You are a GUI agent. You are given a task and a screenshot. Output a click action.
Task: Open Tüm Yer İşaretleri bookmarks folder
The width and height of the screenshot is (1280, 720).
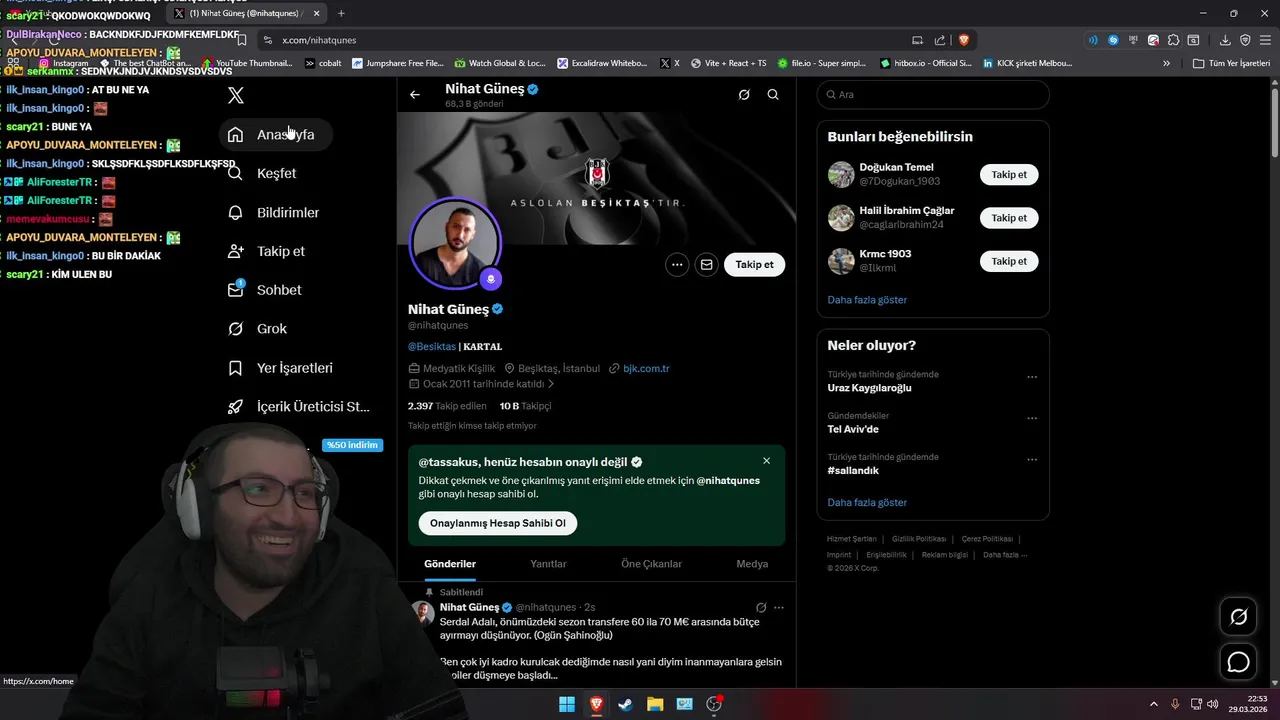click(1231, 63)
